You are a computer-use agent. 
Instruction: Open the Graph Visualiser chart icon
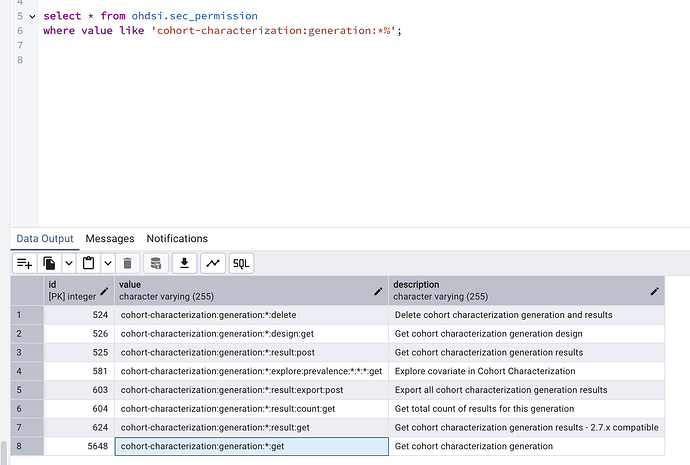pos(213,263)
